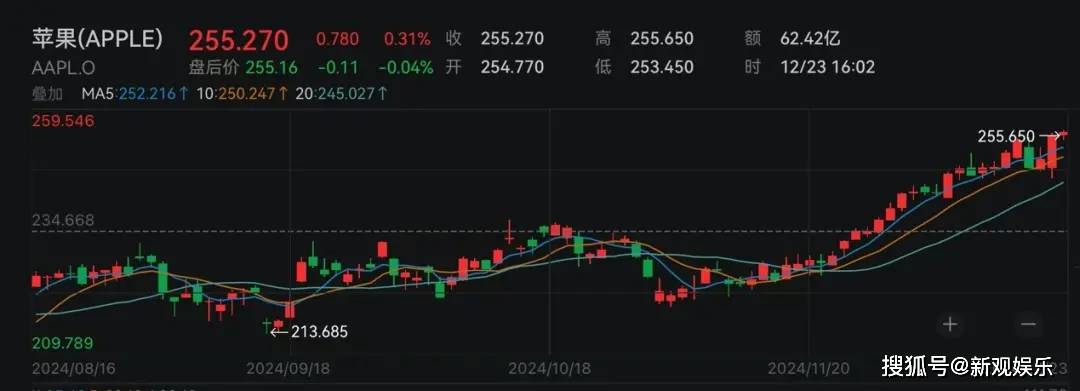1080x391 pixels.
Task: Zoom out chart with minus button
Action: [x=1028, y=324]
